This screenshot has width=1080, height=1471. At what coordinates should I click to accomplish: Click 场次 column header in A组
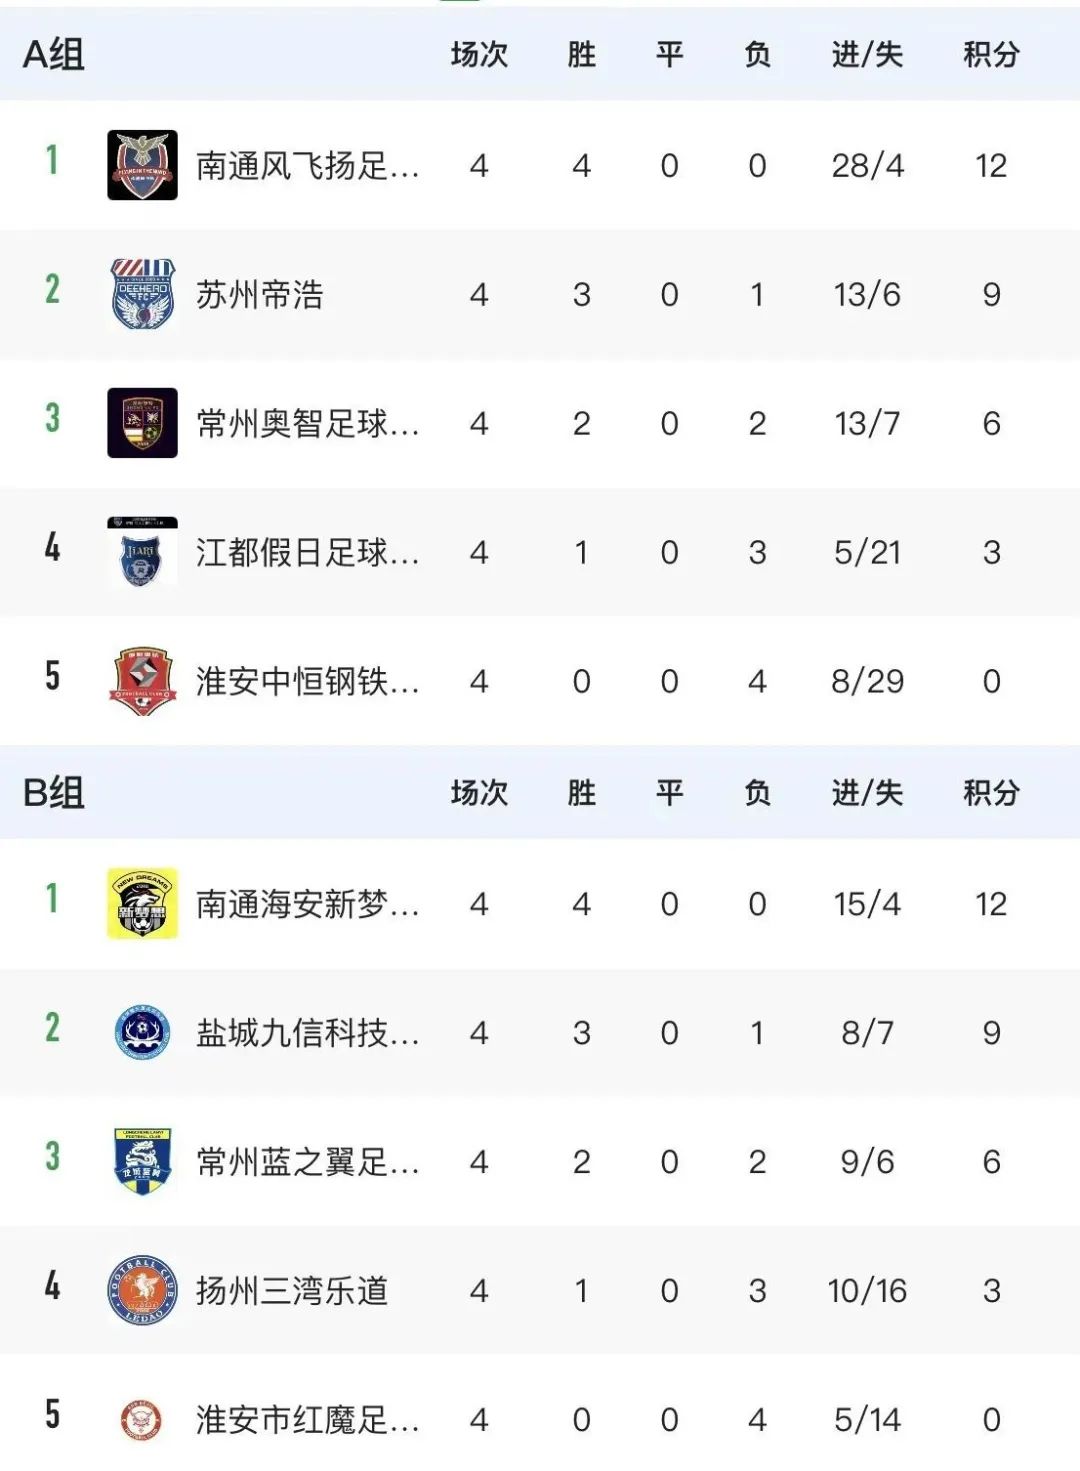pyautogui.click(x=479, y=54)
